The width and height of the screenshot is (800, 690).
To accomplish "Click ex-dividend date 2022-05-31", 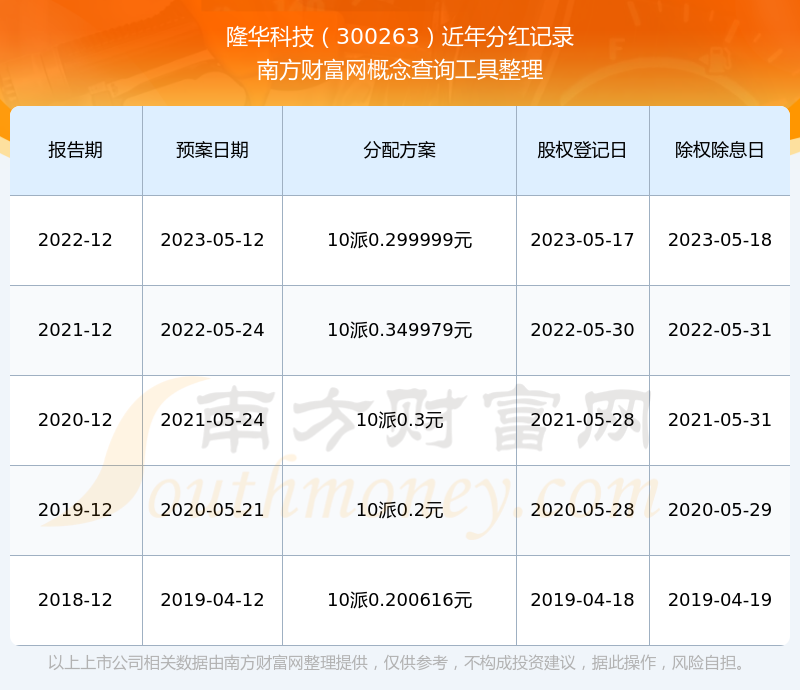I will tap(719, 330).
